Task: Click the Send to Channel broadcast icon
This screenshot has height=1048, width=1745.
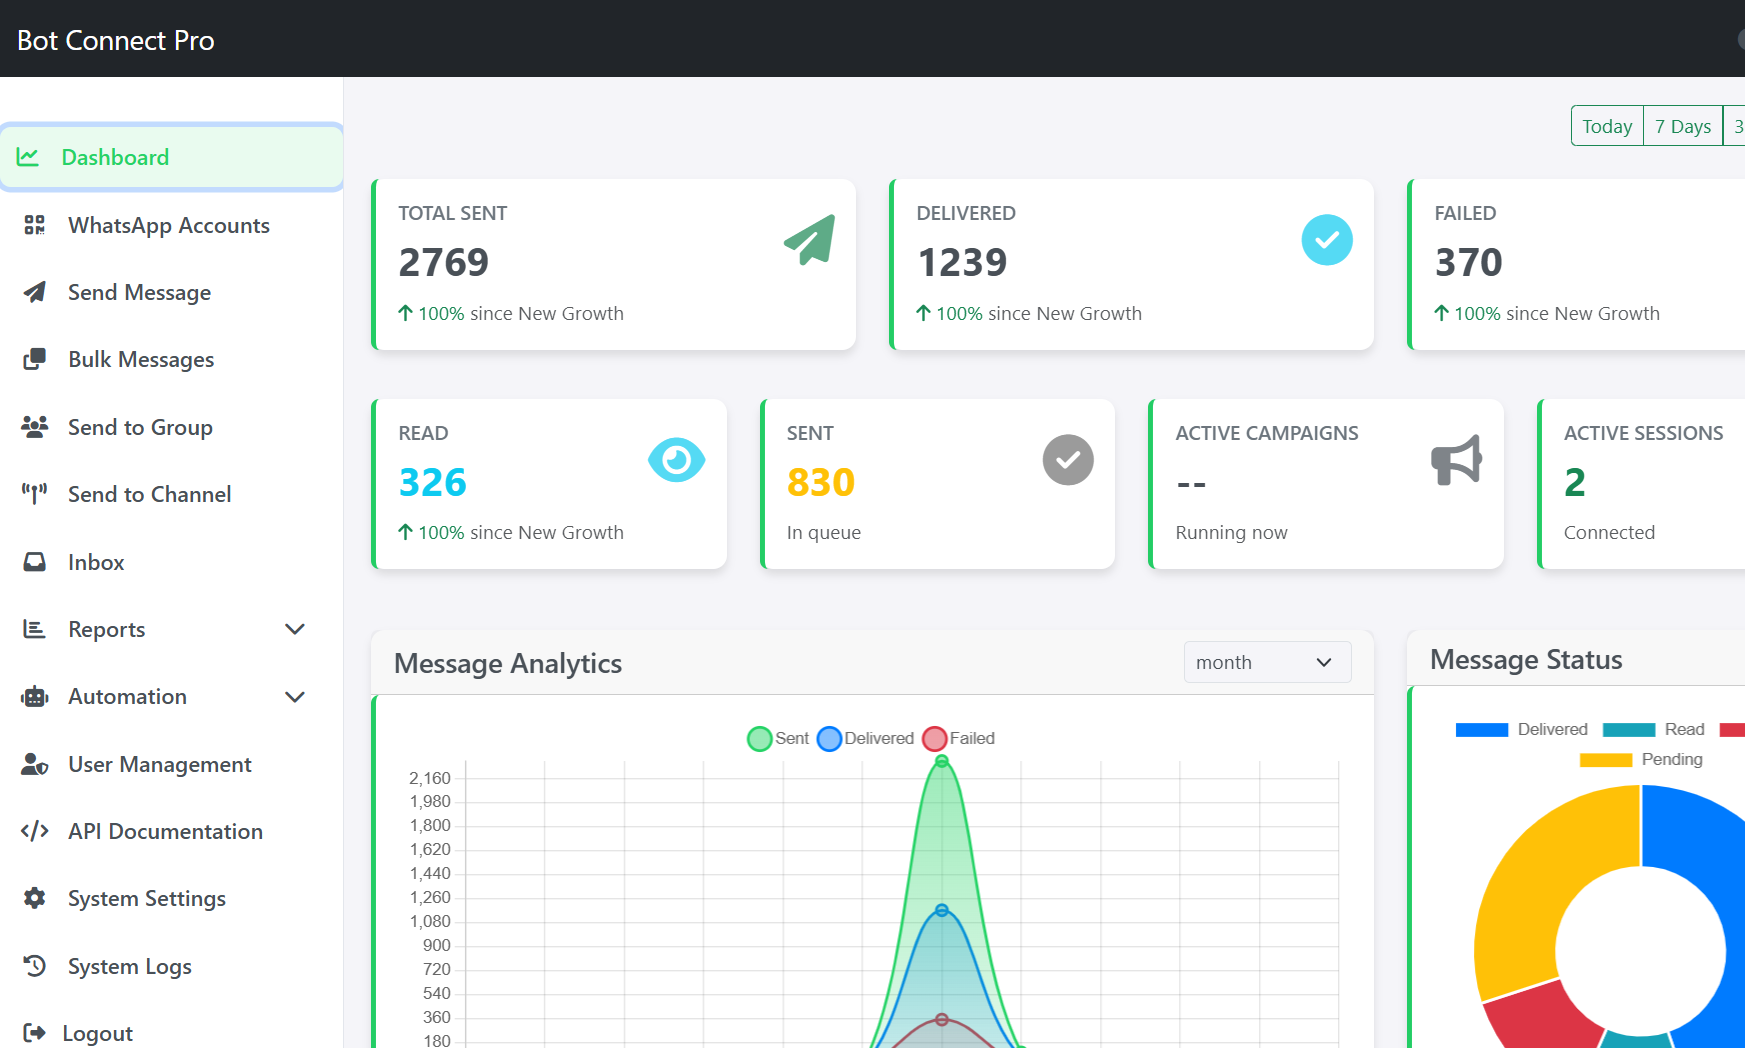Action: pos(35,494)
